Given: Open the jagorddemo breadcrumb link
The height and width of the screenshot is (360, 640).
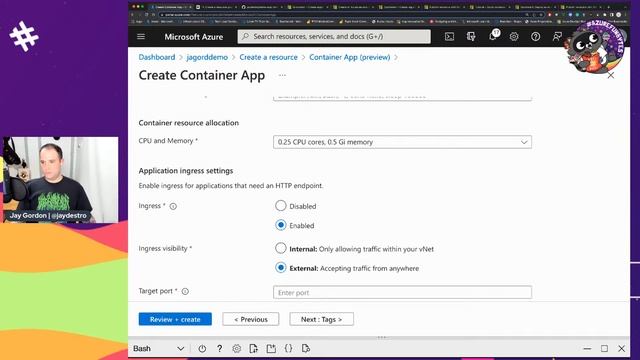Looking at the screenshot, I should pos(207,57).
